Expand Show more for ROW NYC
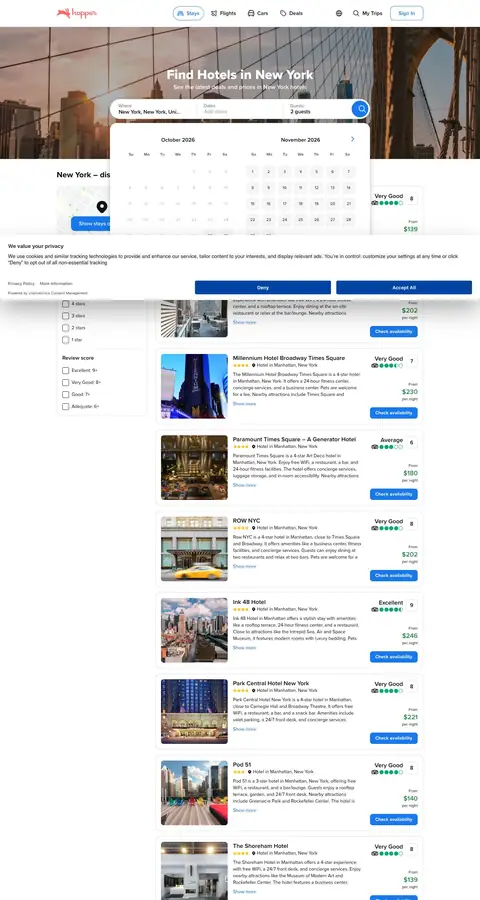Screen dimensions: 480x900 (244, 567)
